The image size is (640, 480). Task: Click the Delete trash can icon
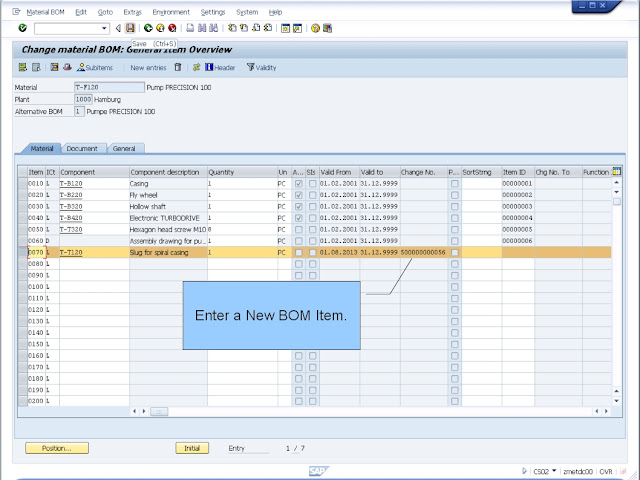178,67
